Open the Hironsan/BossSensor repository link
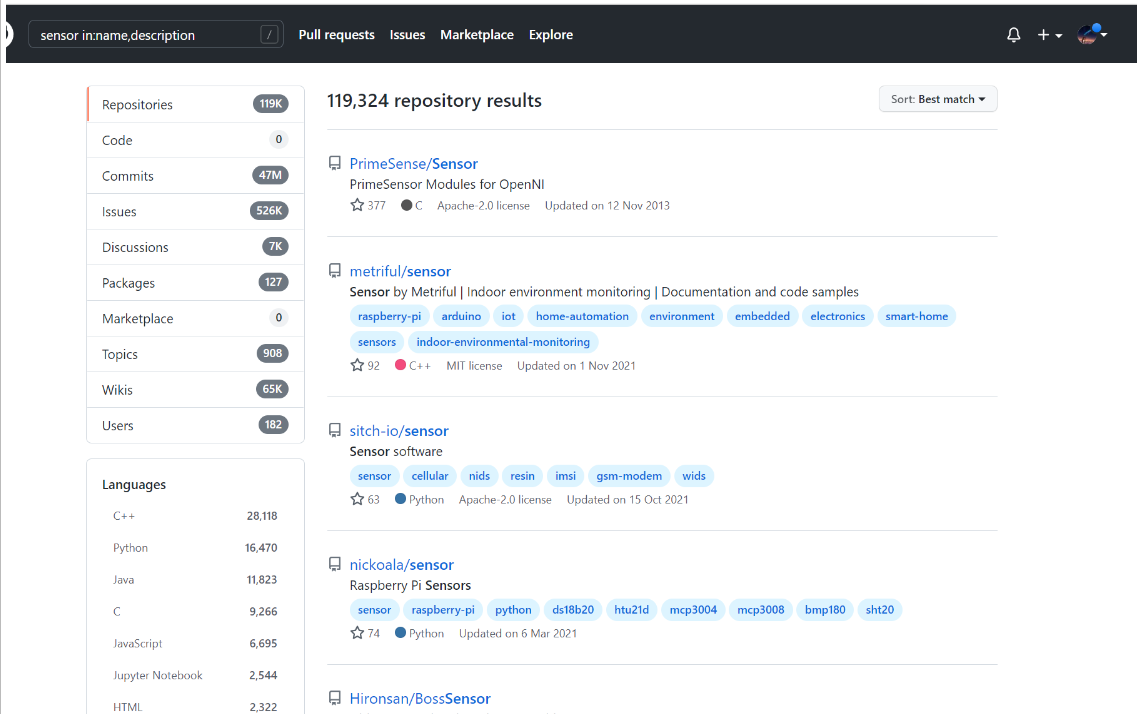The image size is (1137, 714). [420, 699]
